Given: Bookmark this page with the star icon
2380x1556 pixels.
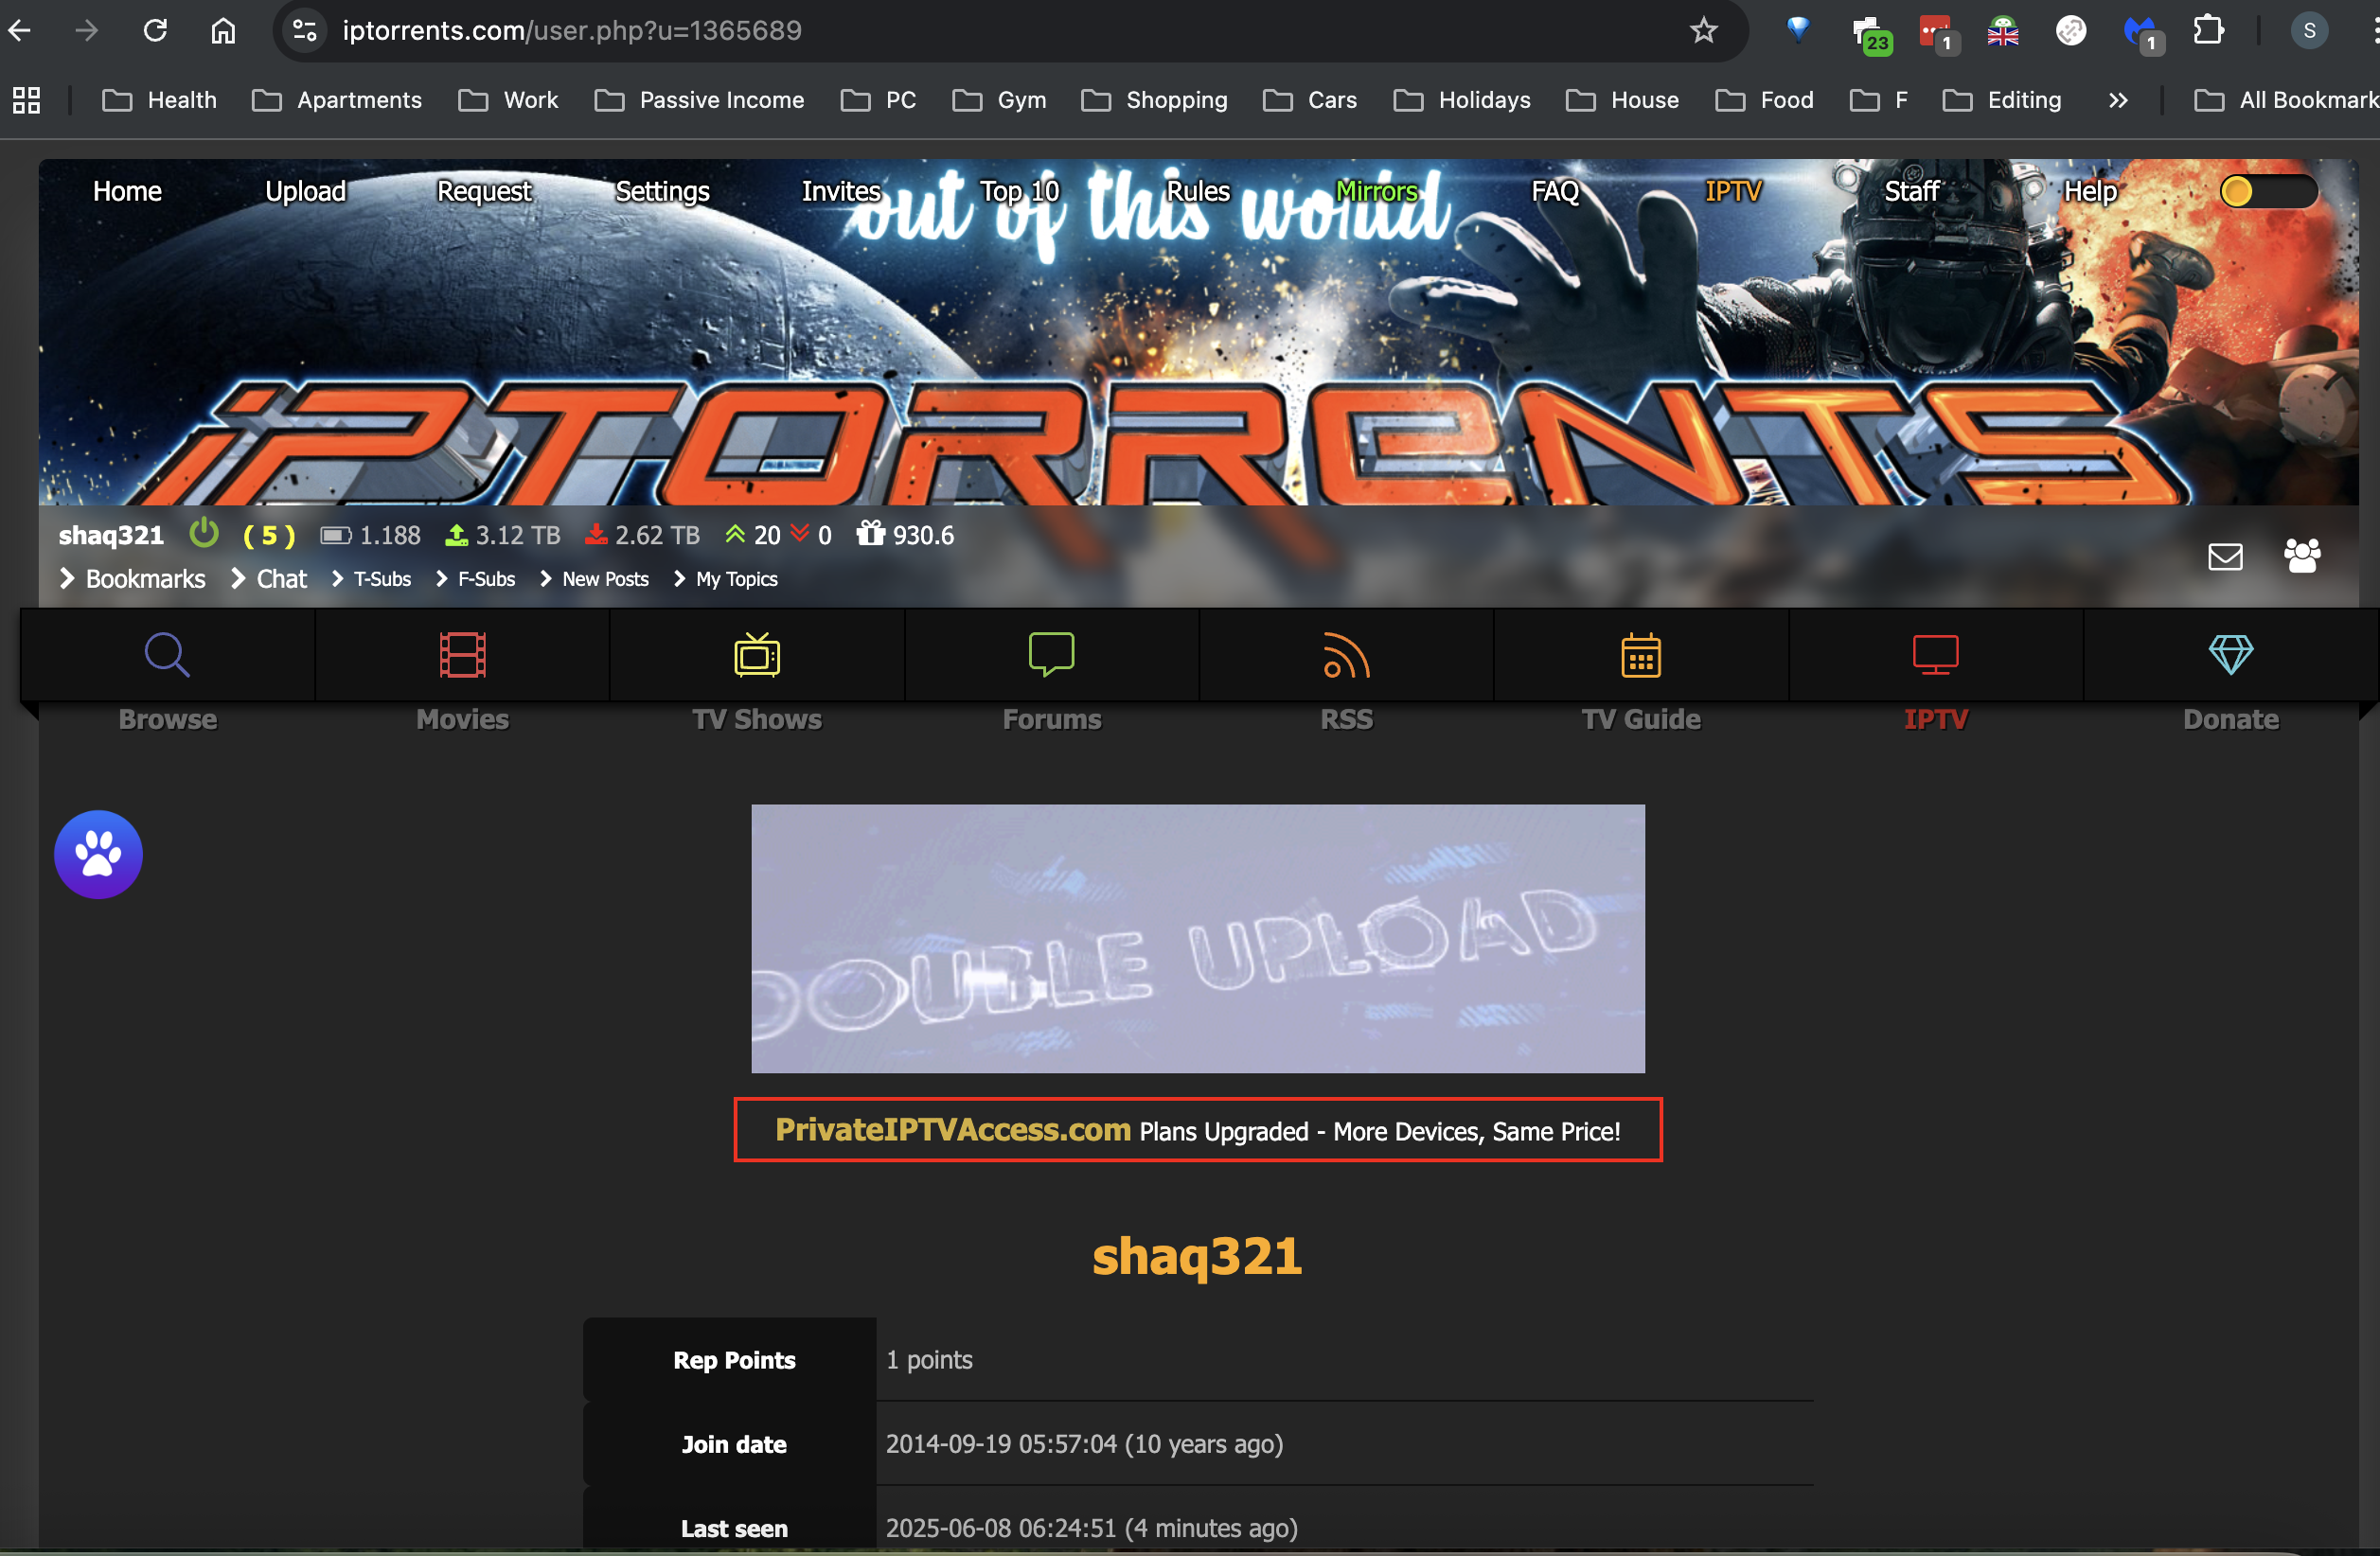Looking at the screenshot, I should [1704, 31].
